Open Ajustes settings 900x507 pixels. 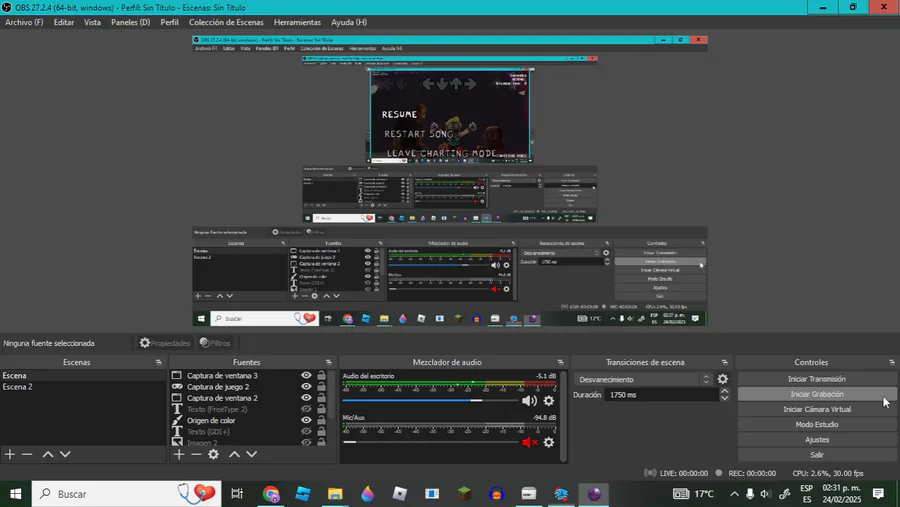point(816,440)
